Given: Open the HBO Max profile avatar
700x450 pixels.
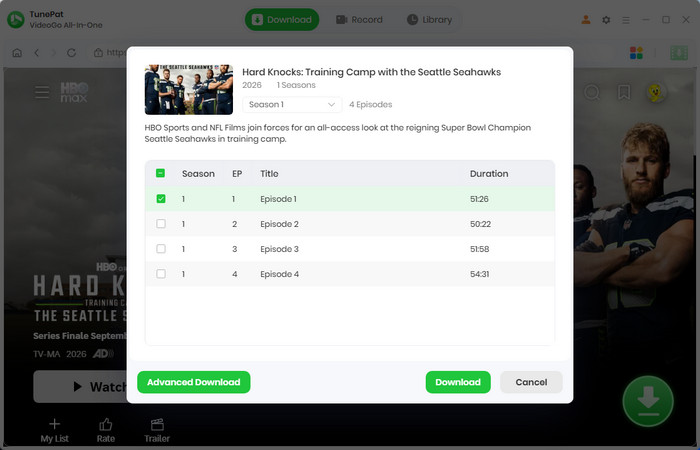Looking at the screenshot, I should click(x=655, y=92).
